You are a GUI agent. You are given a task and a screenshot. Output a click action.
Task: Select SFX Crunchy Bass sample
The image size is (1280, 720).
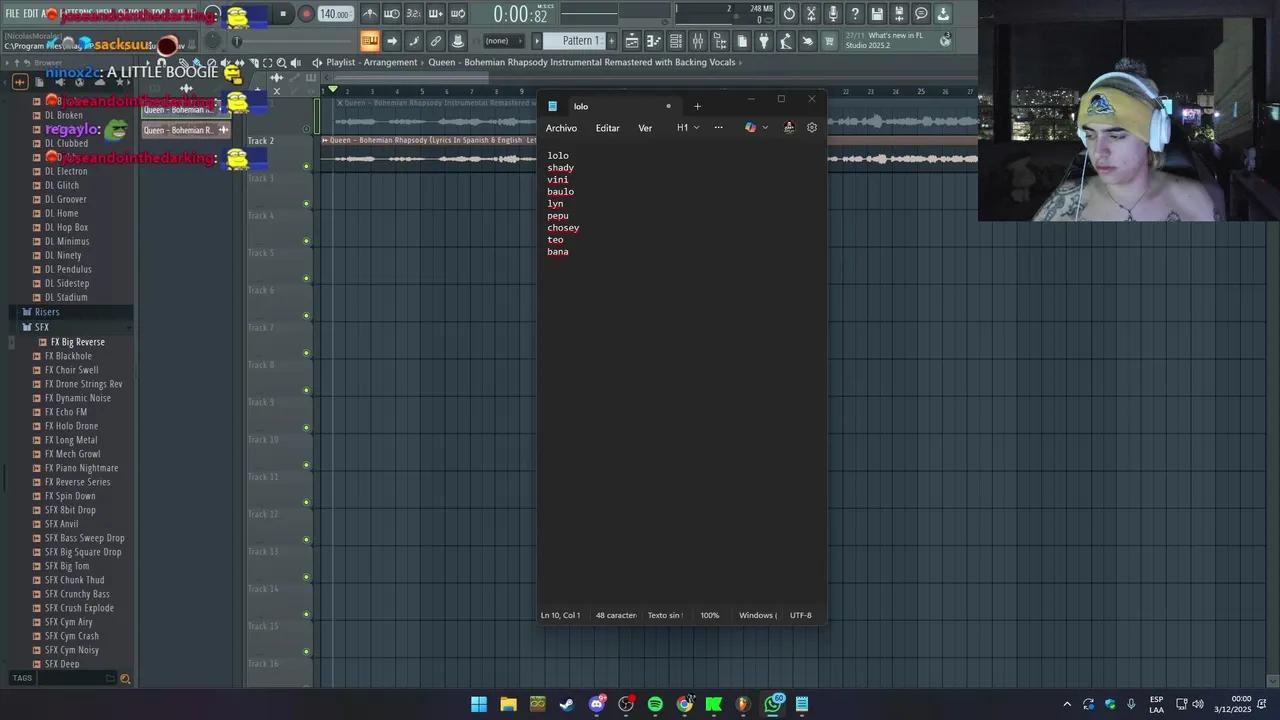point(77,594)
